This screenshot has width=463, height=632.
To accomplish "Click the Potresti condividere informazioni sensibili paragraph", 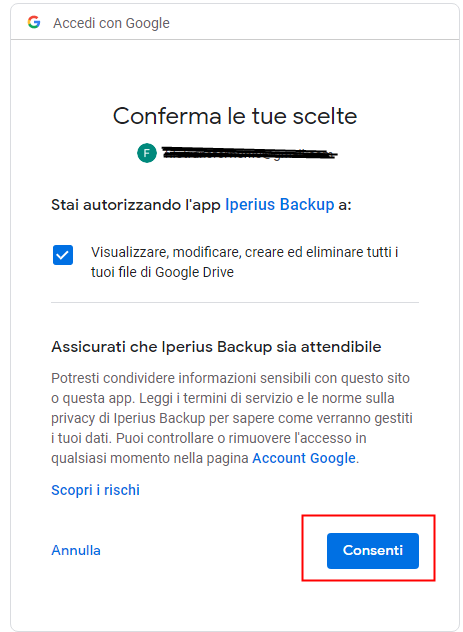I will point(232,418).
